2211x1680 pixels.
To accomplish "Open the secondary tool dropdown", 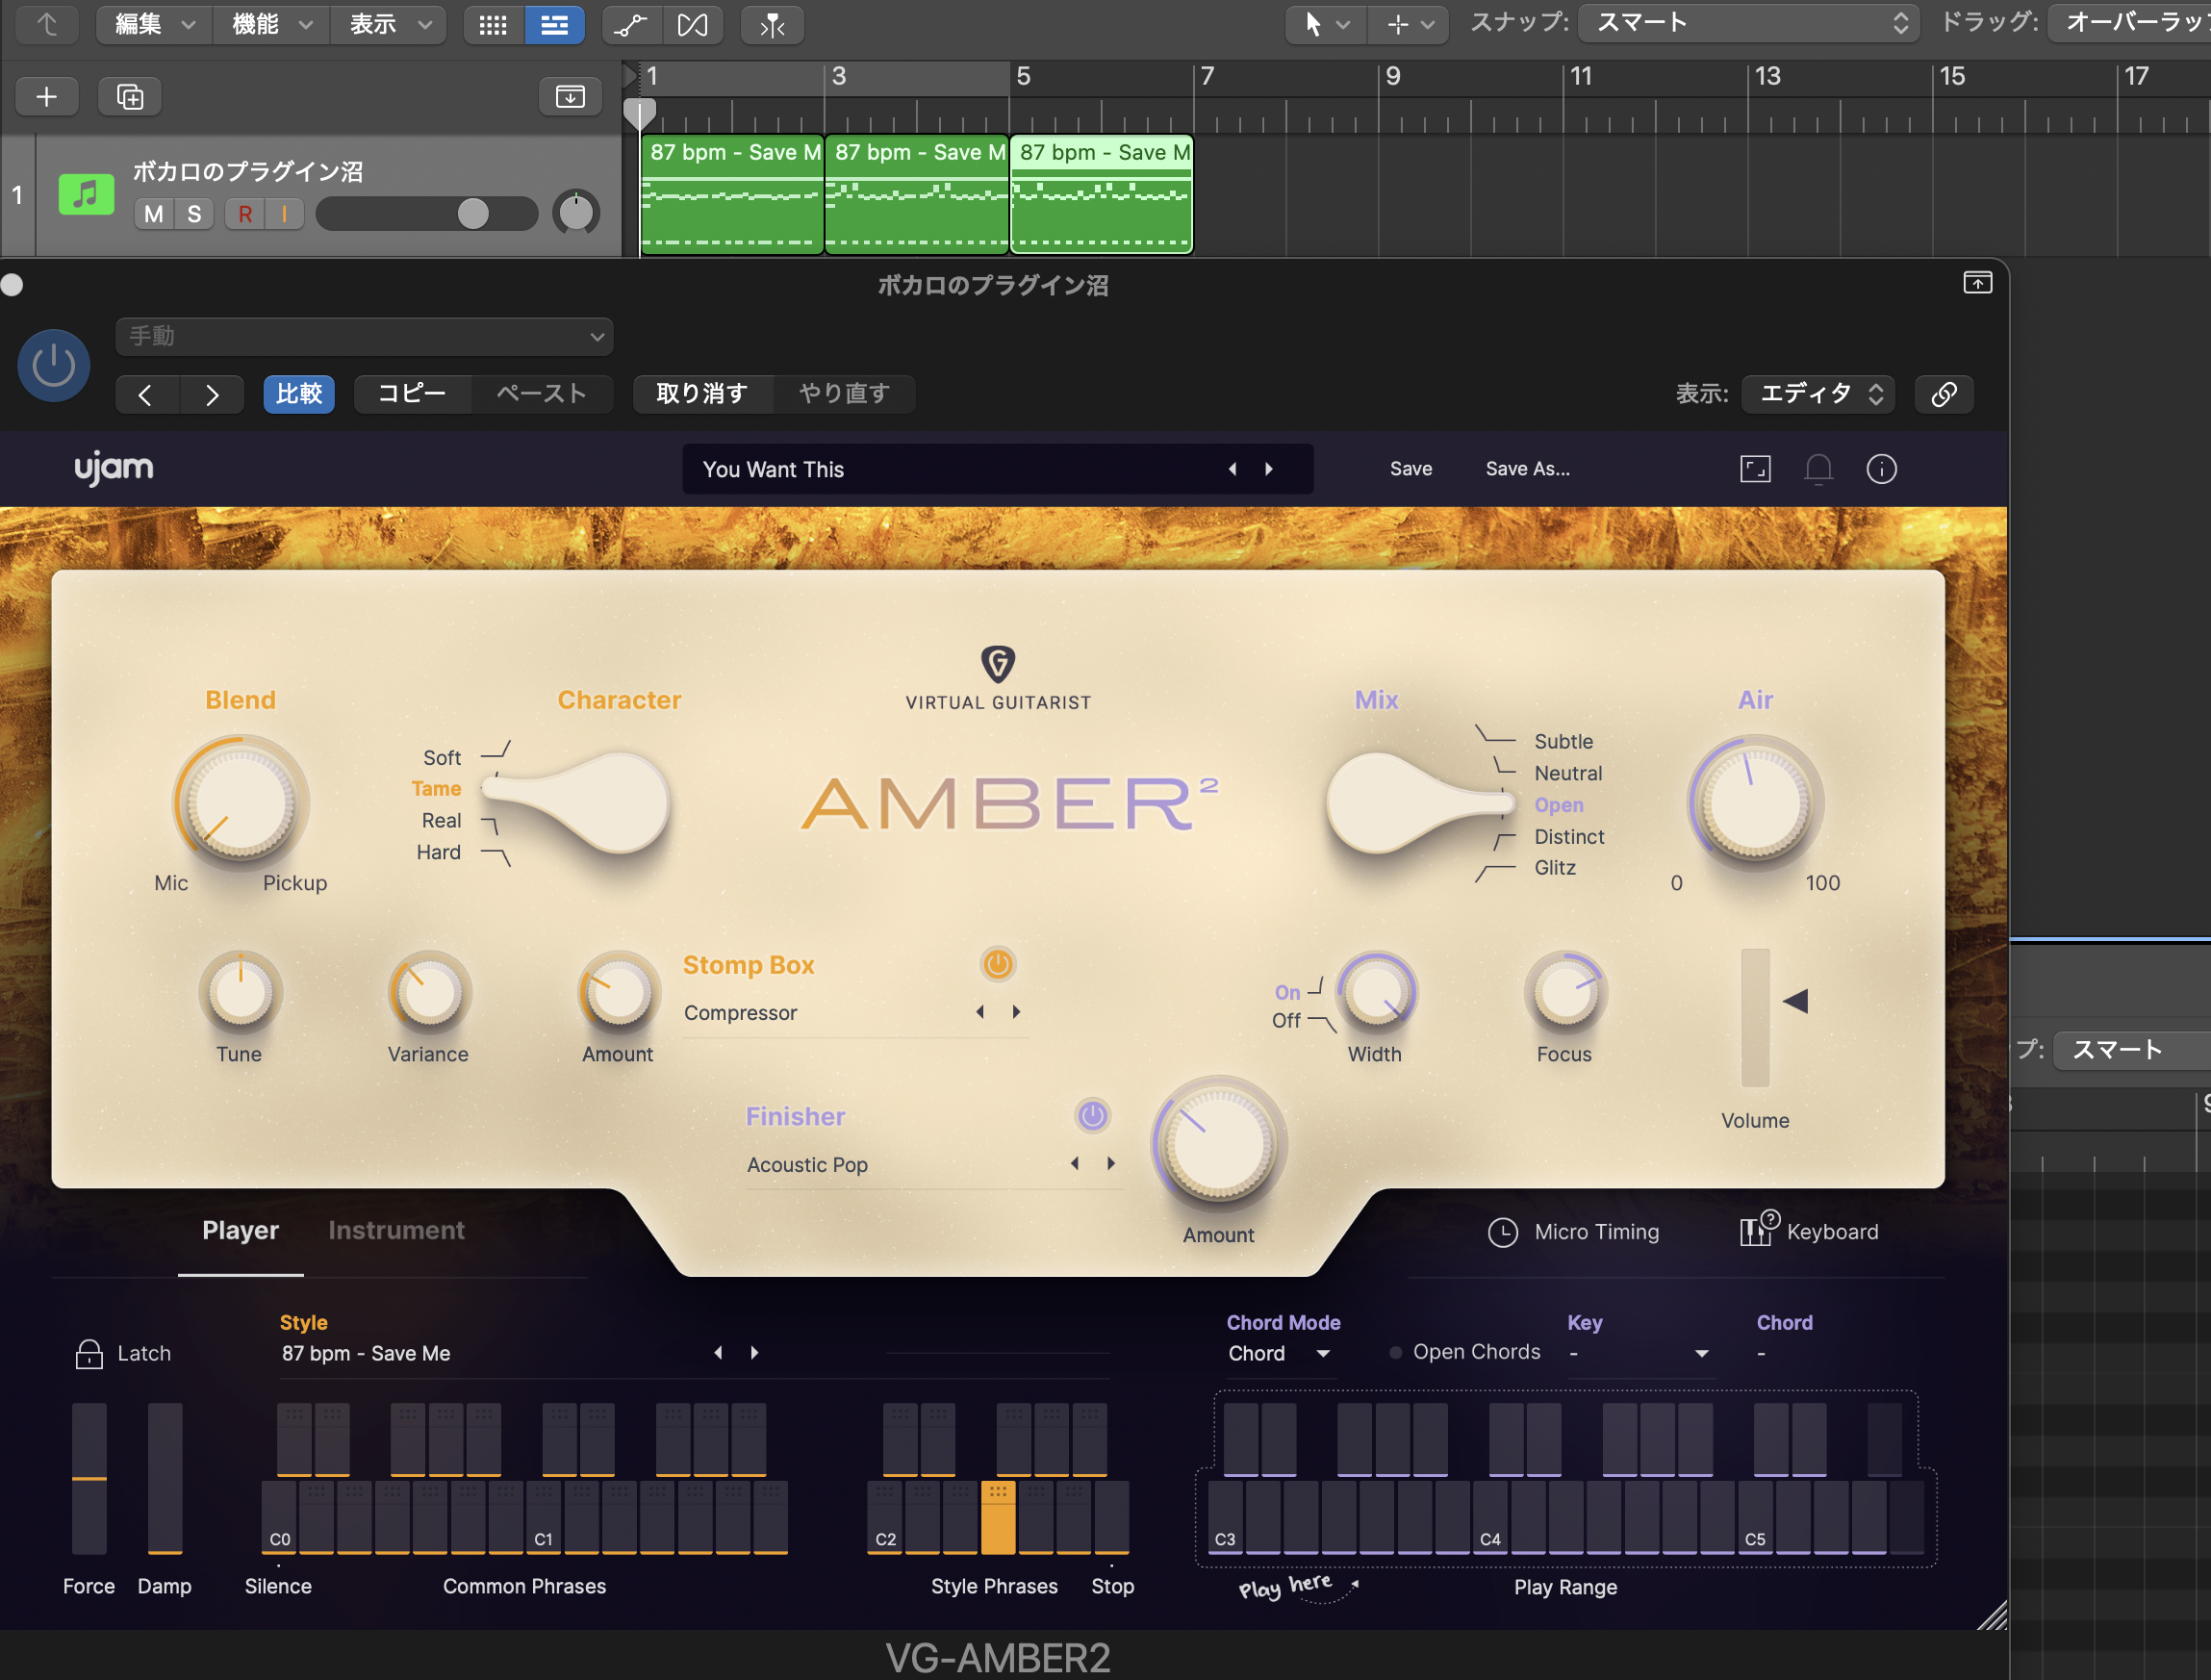I will click(1410, 25).
